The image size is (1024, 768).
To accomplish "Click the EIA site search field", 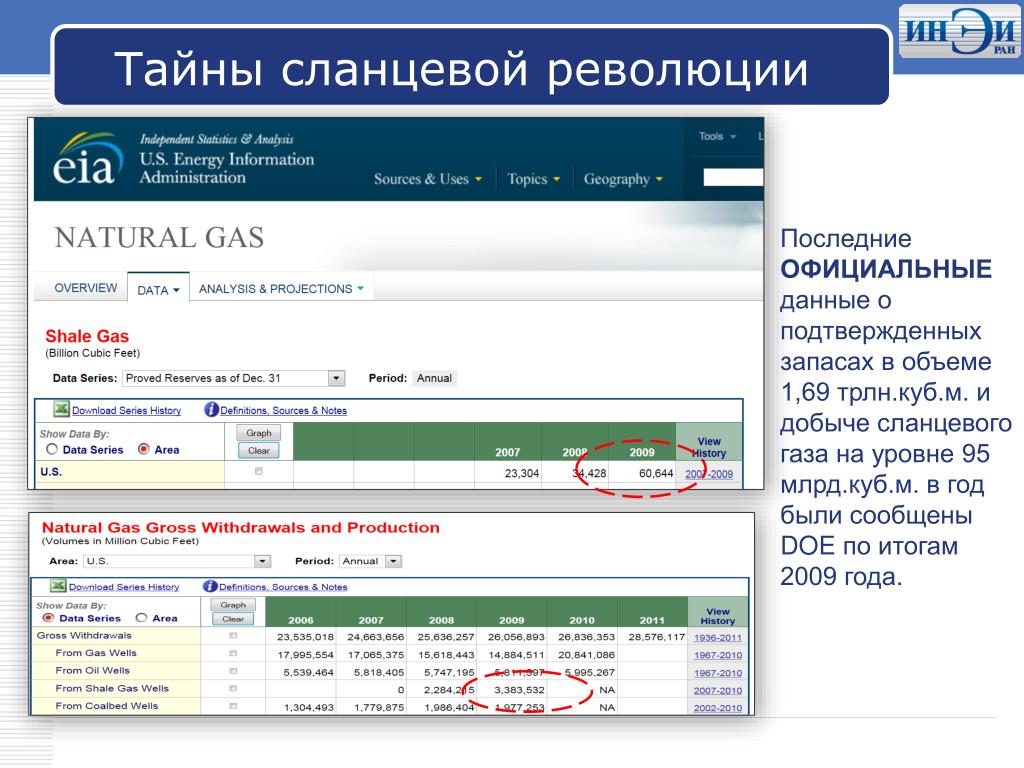I will [733, 177].
